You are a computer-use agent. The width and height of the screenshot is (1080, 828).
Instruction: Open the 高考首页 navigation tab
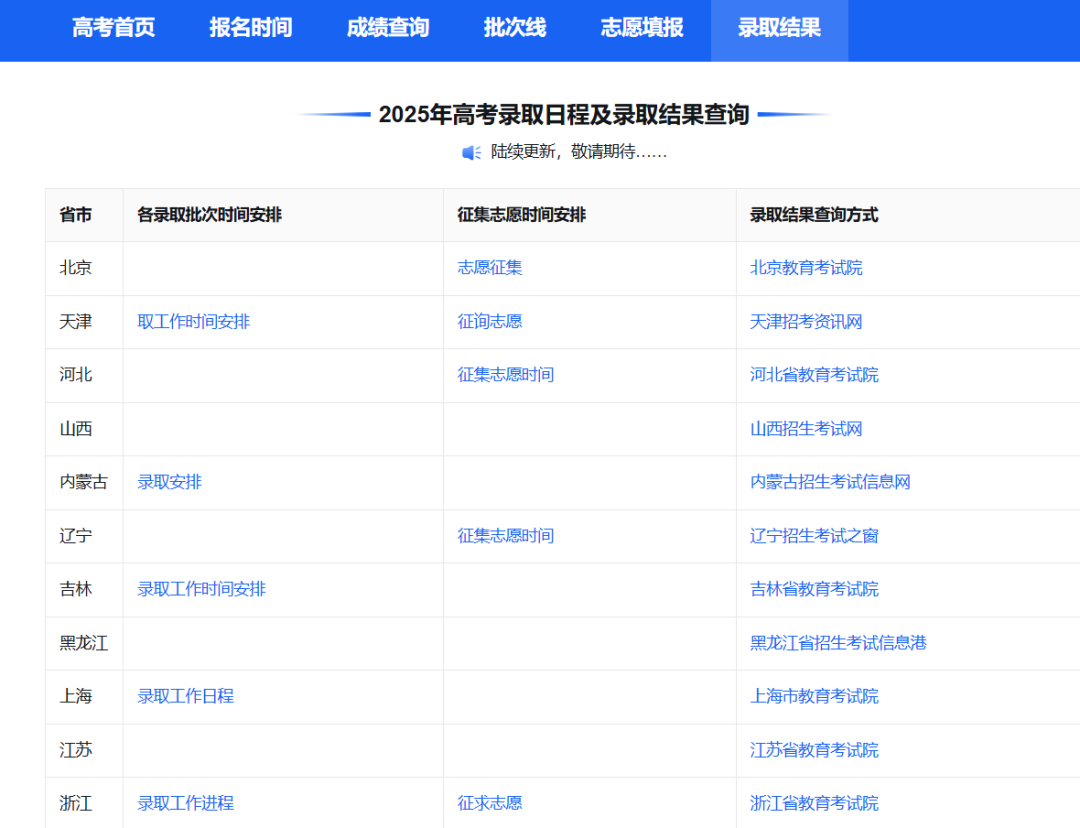[113, 28]
